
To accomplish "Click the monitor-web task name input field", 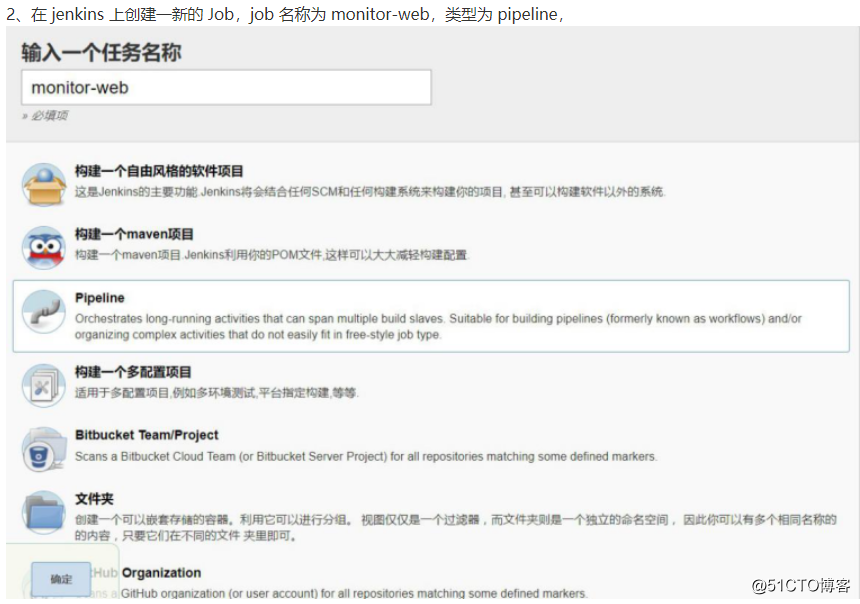I will (226, 87).
